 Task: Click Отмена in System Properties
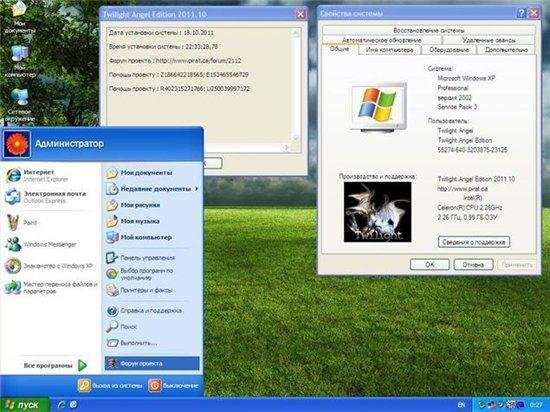pyautogui.click(x=473, y=264)
